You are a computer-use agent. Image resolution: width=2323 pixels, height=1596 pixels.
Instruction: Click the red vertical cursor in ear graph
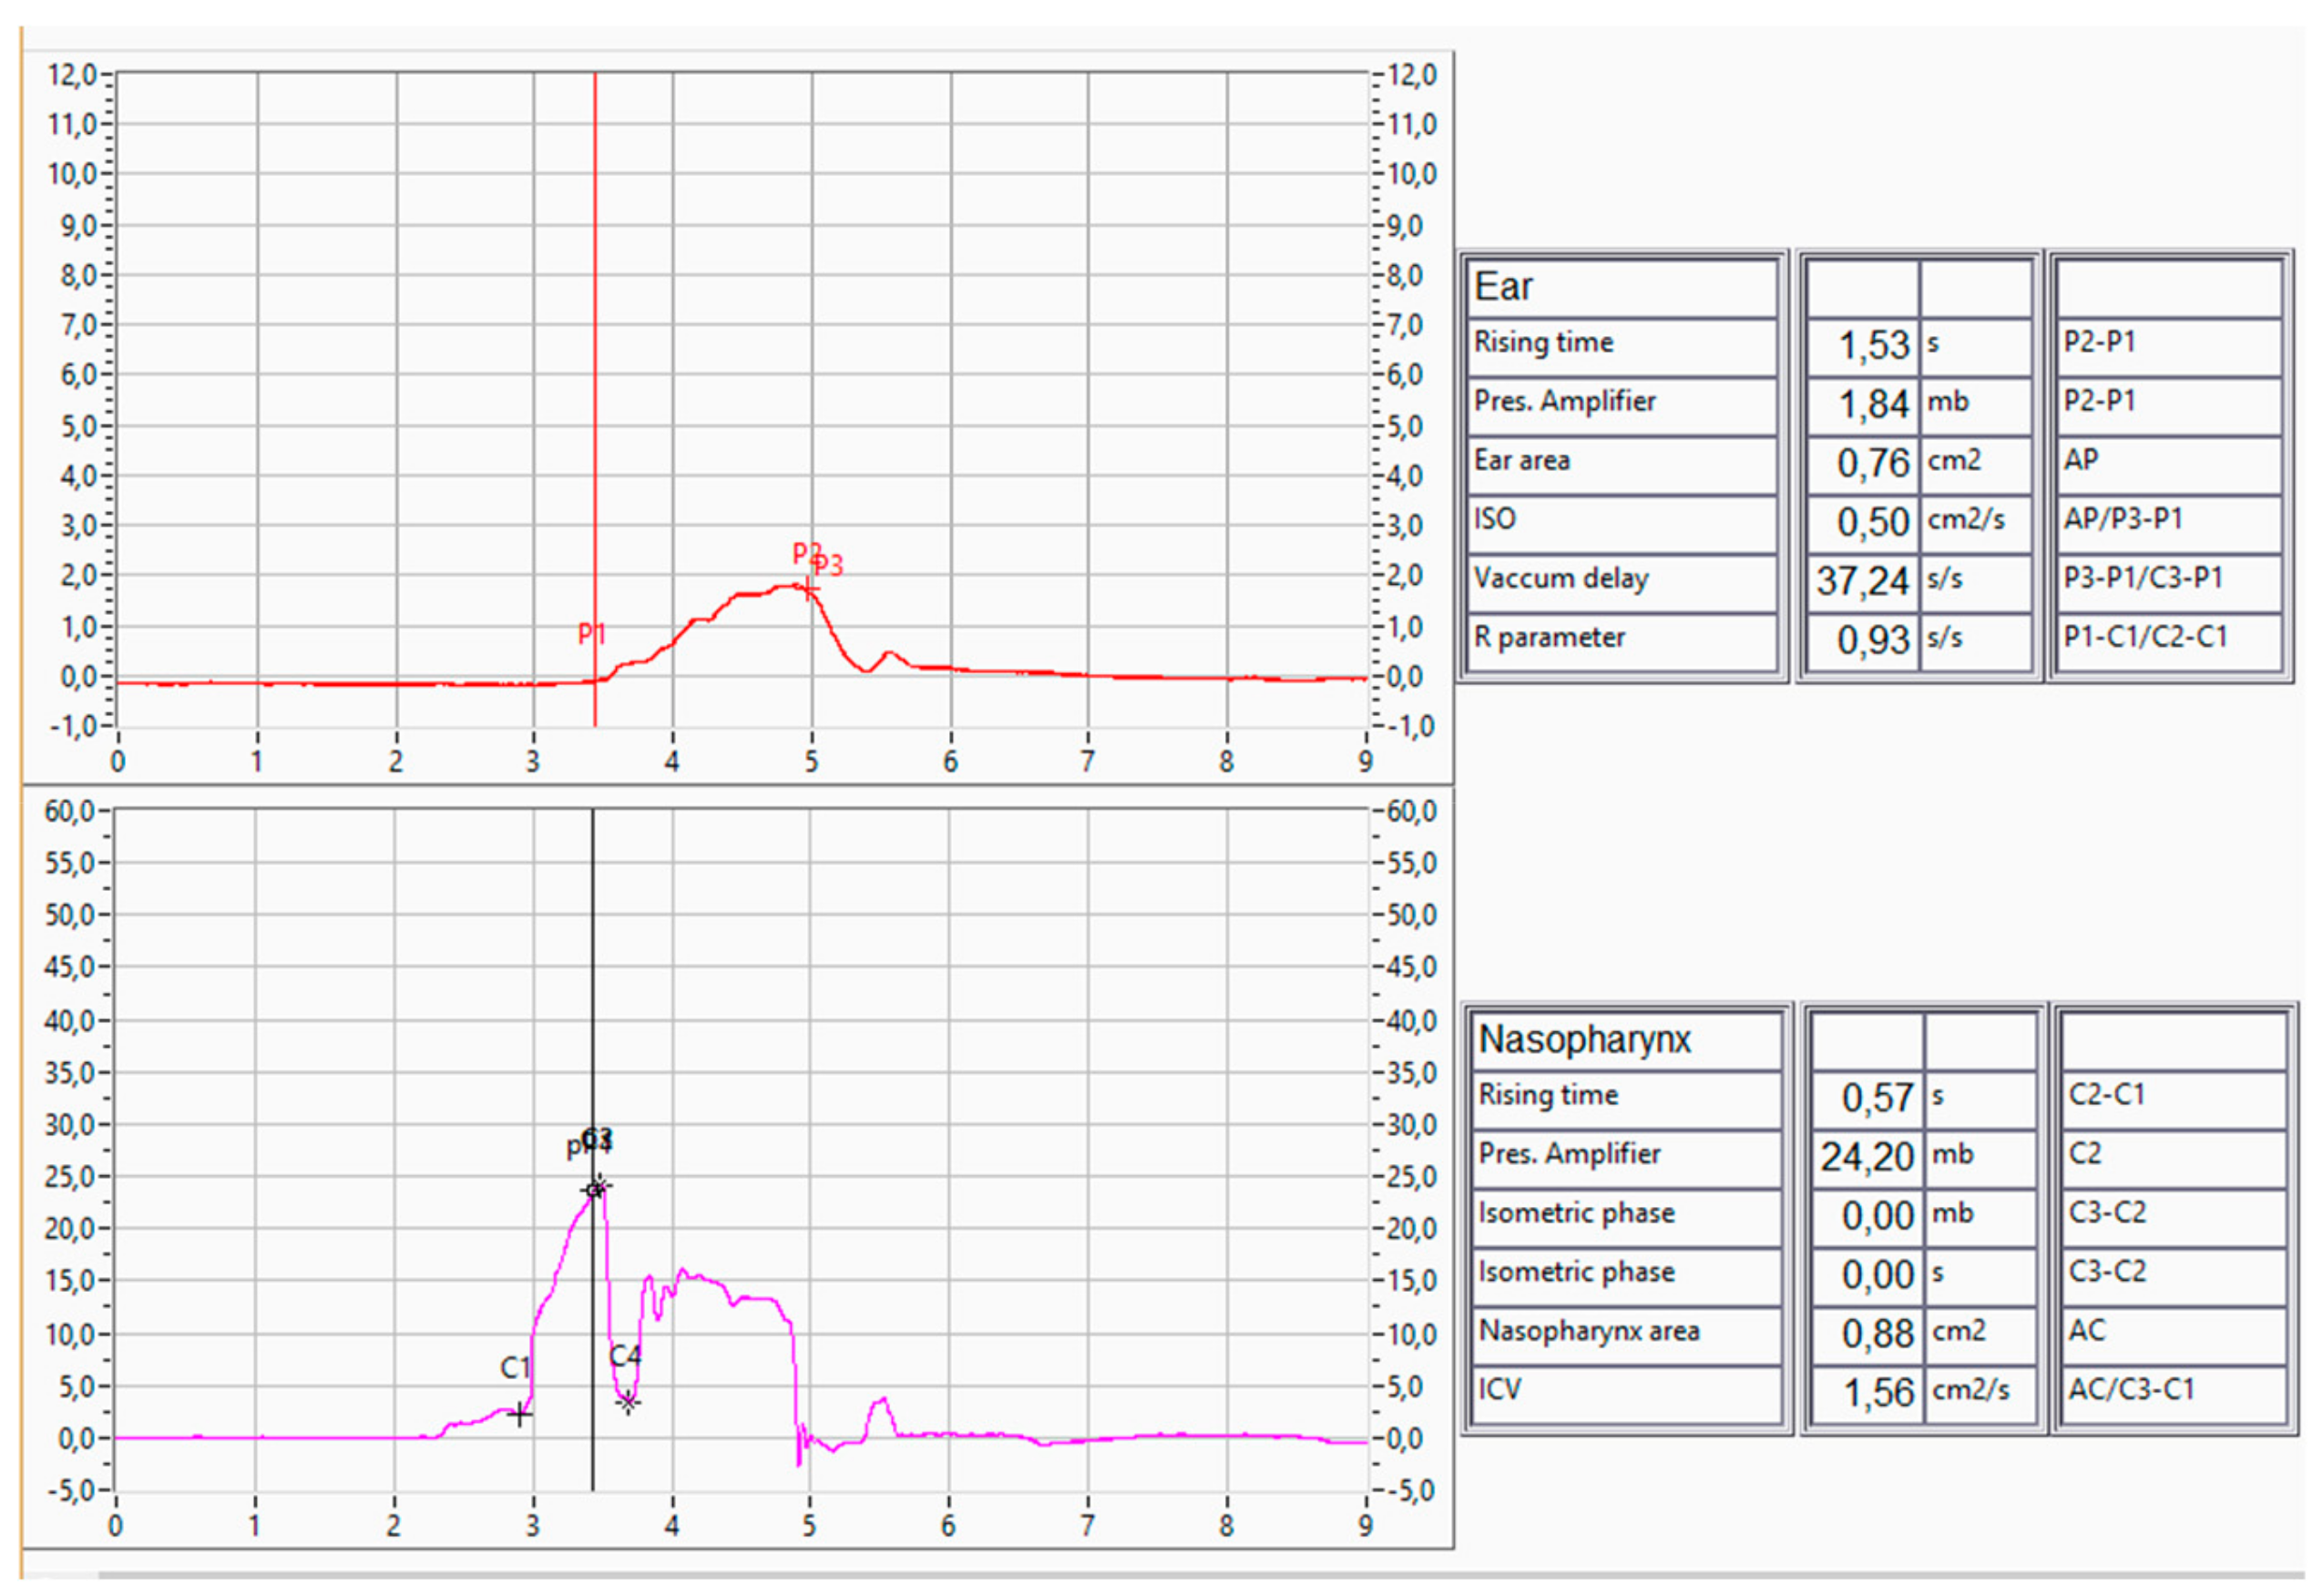(595, 300)
